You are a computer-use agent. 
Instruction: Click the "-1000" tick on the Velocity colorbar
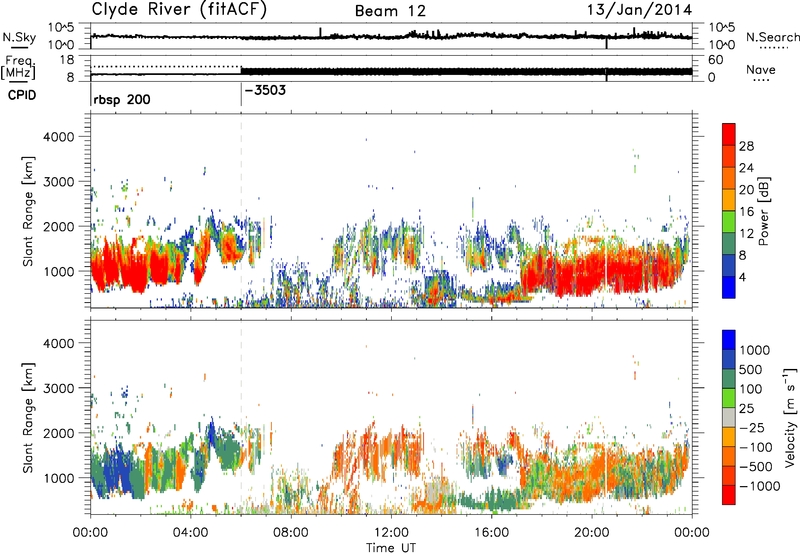(759, 486)
